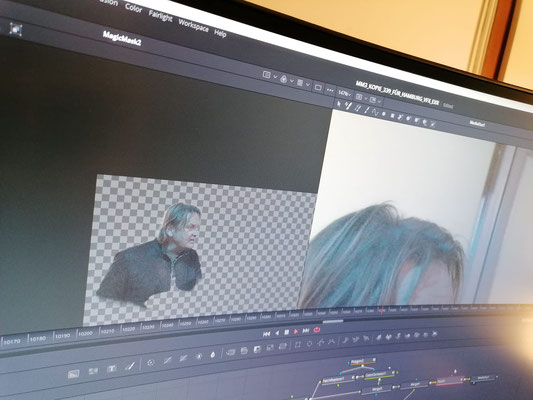Click the viewer LUT color icon
The width and height of the screenshot is (533, 400).
click(283, 79)
